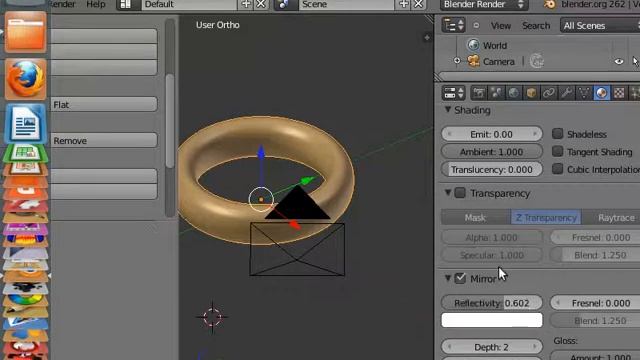Toggle Camera selectability arrow in outliner

636,61
